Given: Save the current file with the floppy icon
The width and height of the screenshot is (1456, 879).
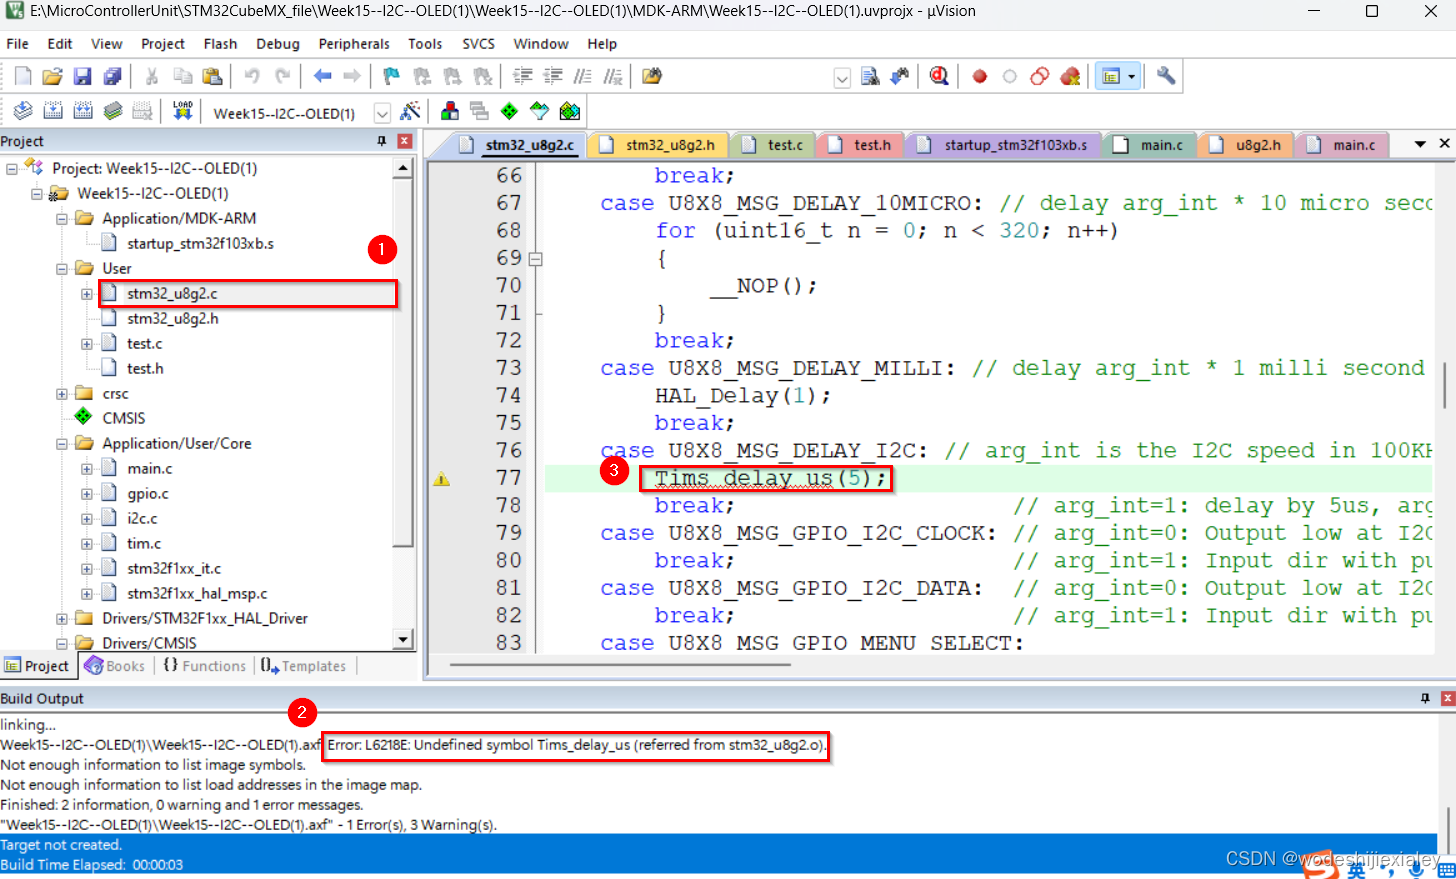Looking at the screenshot, I should pos(83,76).
